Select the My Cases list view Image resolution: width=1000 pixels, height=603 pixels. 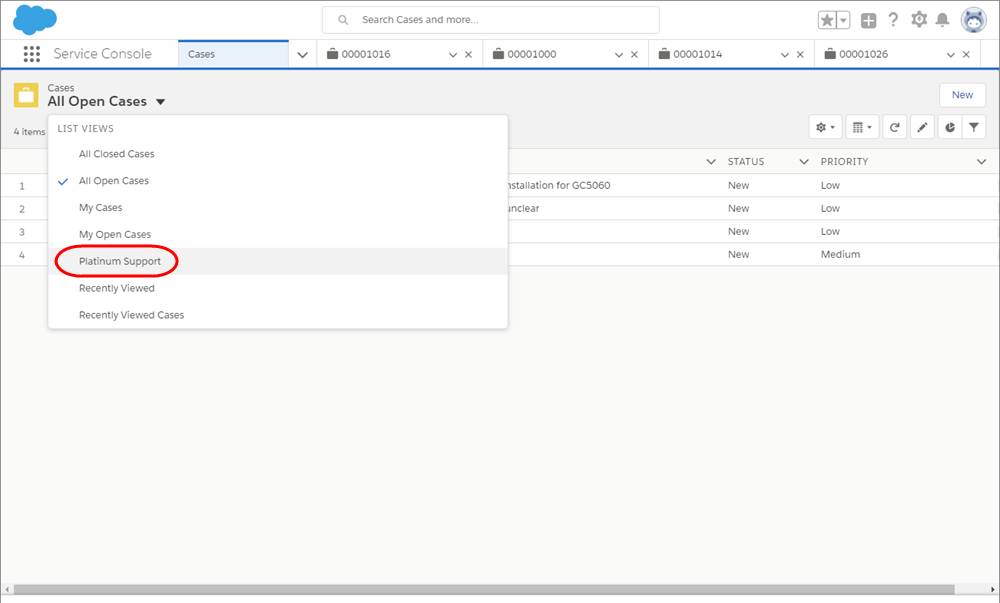278,208
